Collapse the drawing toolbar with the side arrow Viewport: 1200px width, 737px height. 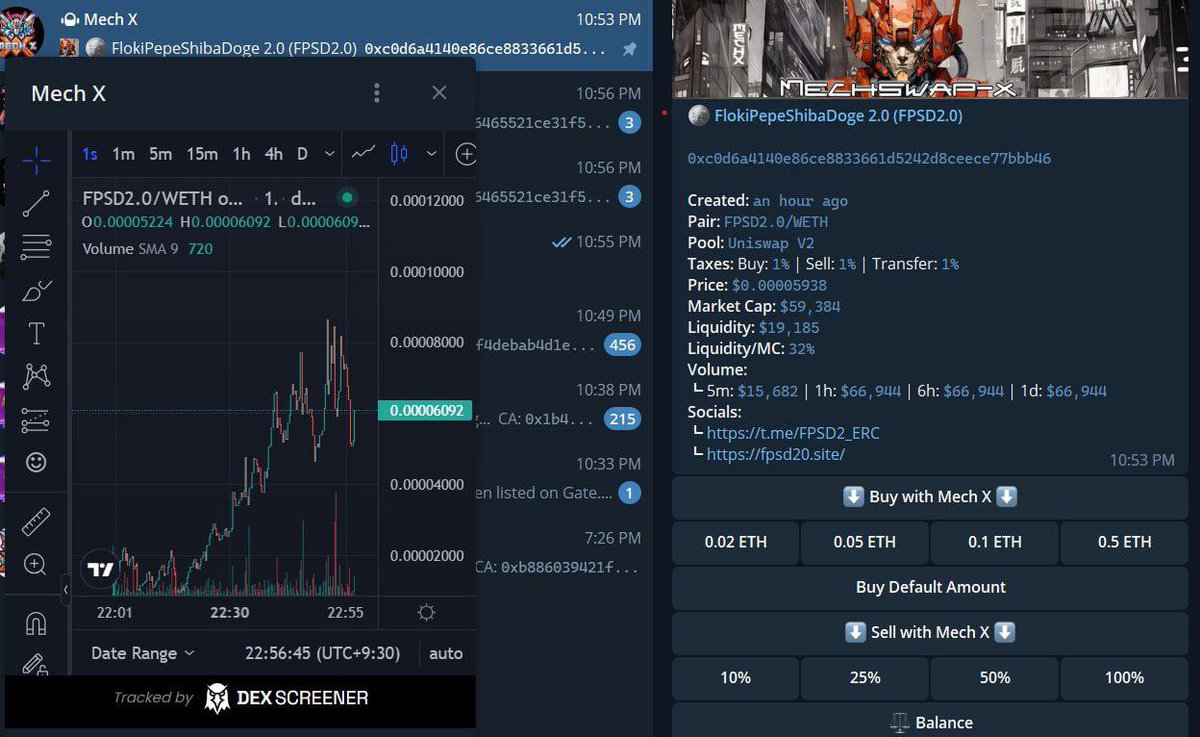coord(66,590)
